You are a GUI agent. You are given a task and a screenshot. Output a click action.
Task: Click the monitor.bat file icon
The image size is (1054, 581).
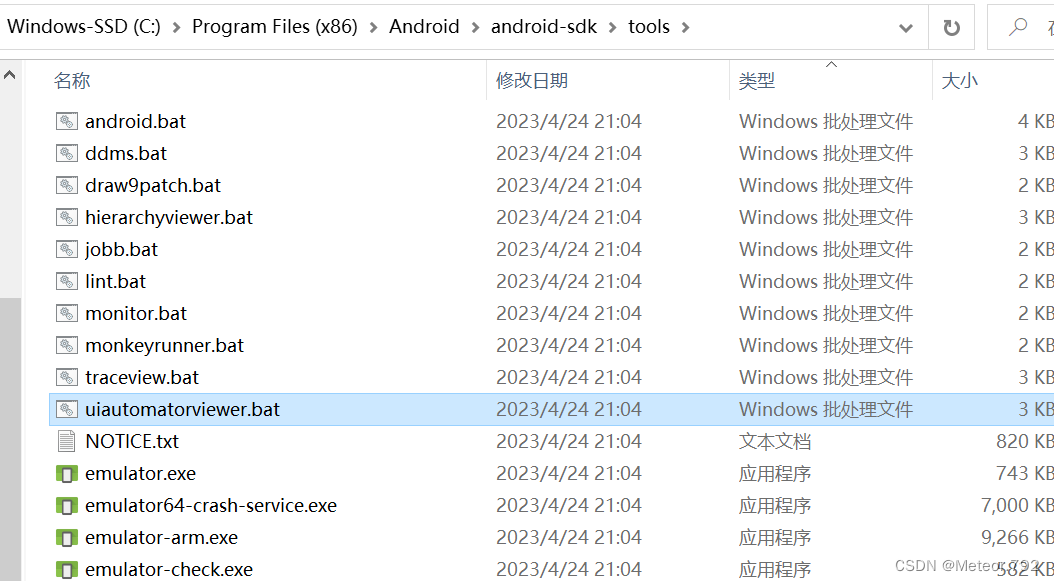tap(66, 313)
